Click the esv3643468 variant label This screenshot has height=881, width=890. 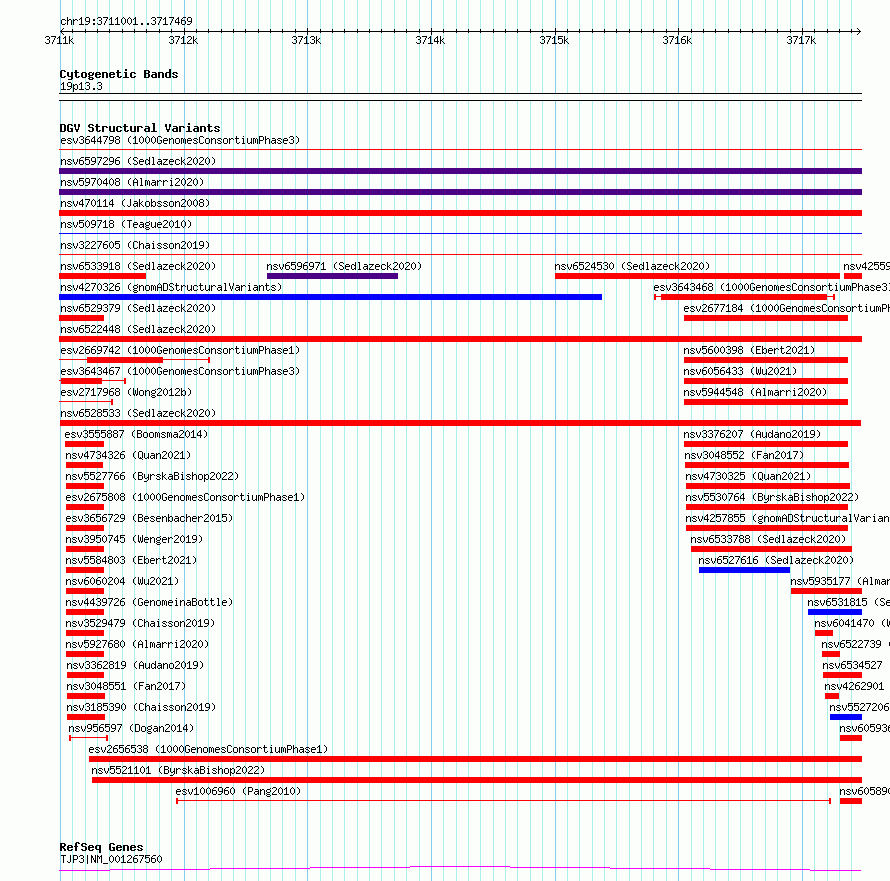pyautogui.click(x=771, y=287)
